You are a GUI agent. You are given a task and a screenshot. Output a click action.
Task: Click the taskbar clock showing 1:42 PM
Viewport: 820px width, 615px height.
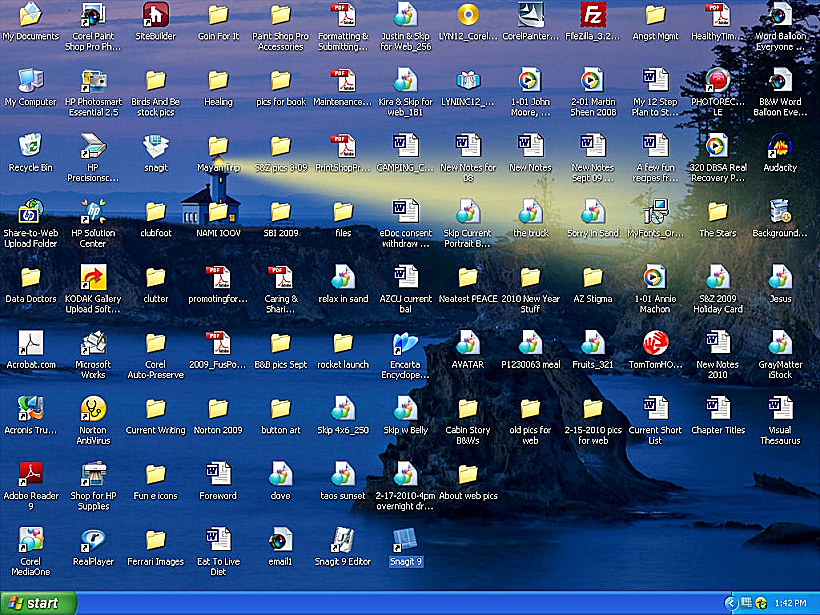793,603
